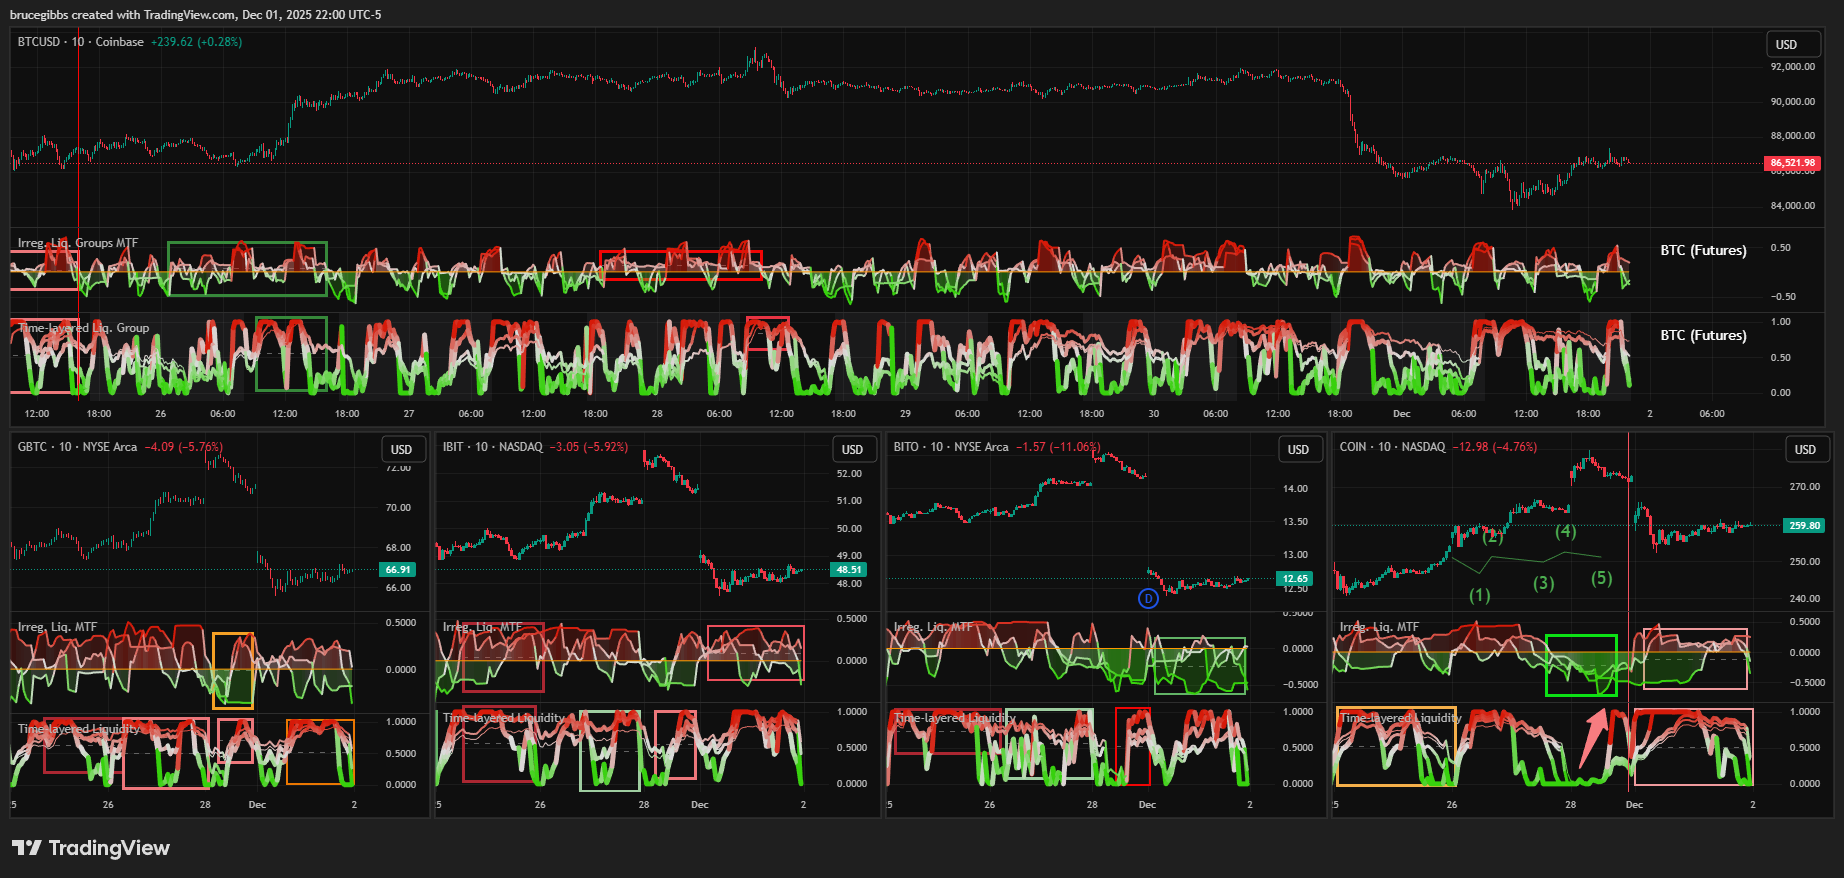Click the TradingView logo icon
1844x878 pixels.
coord(27,848)
